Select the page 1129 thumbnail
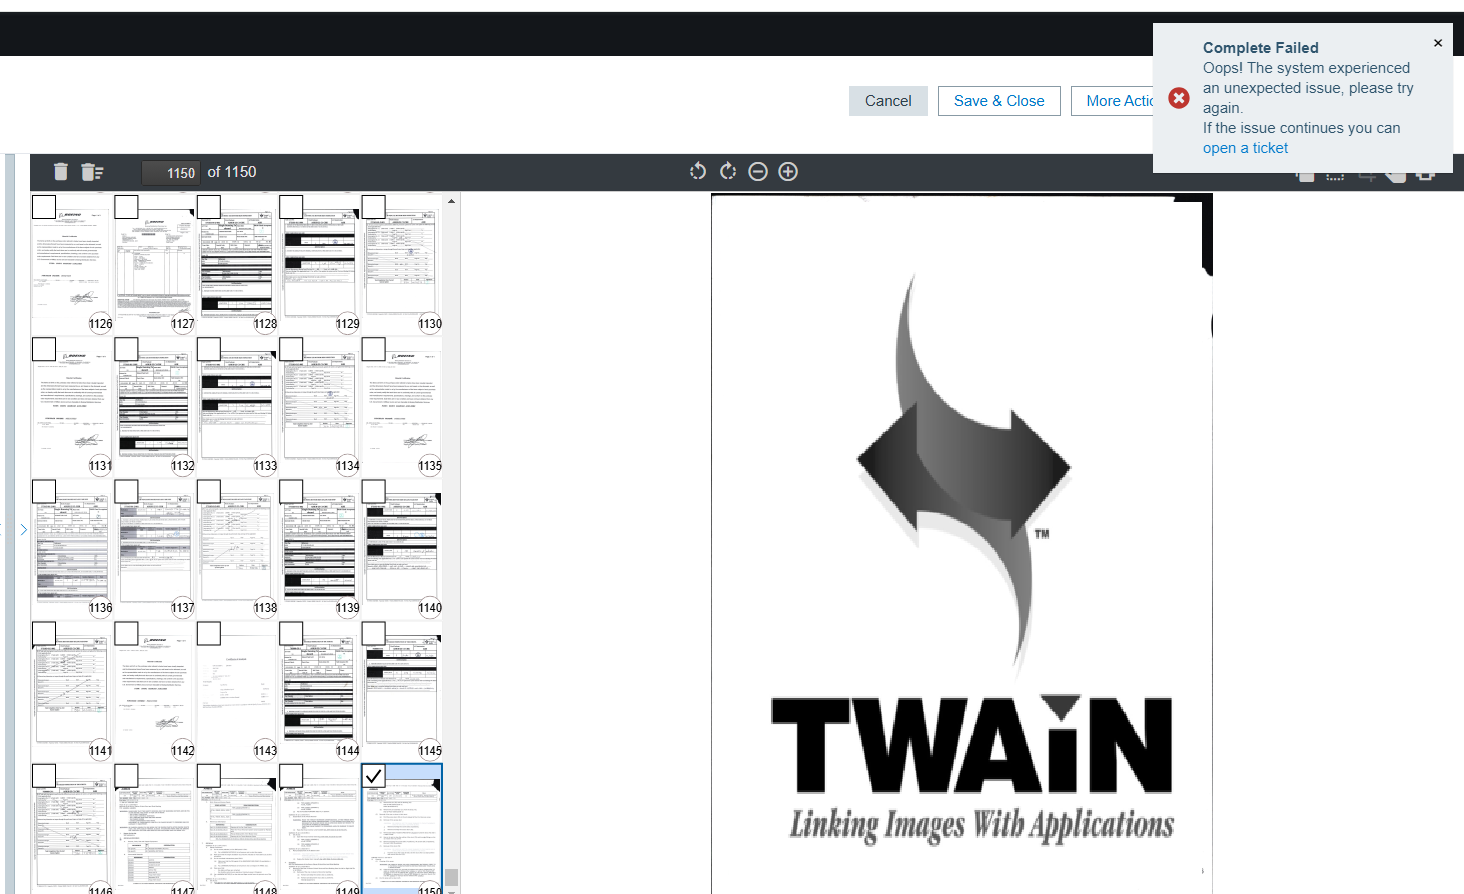This screenshot has height=894, width=1464. [x=319, y=264]
